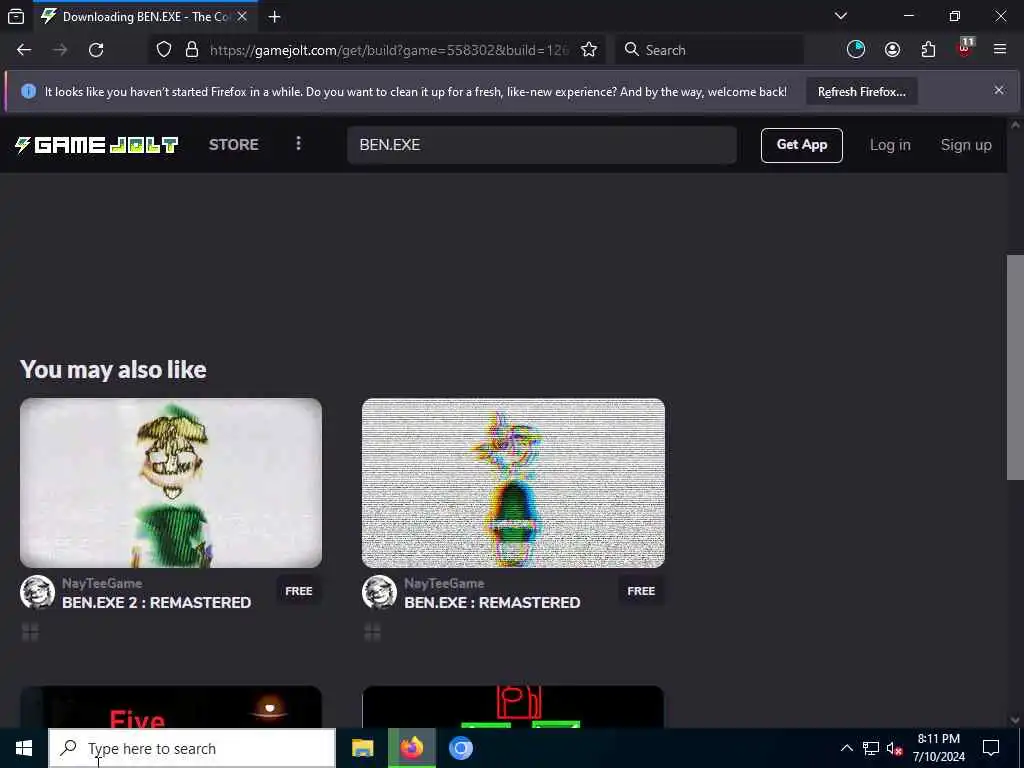Click the page's vertical scrollbar thumb
The image size is (1024, 768).
tap(1014, 367)
